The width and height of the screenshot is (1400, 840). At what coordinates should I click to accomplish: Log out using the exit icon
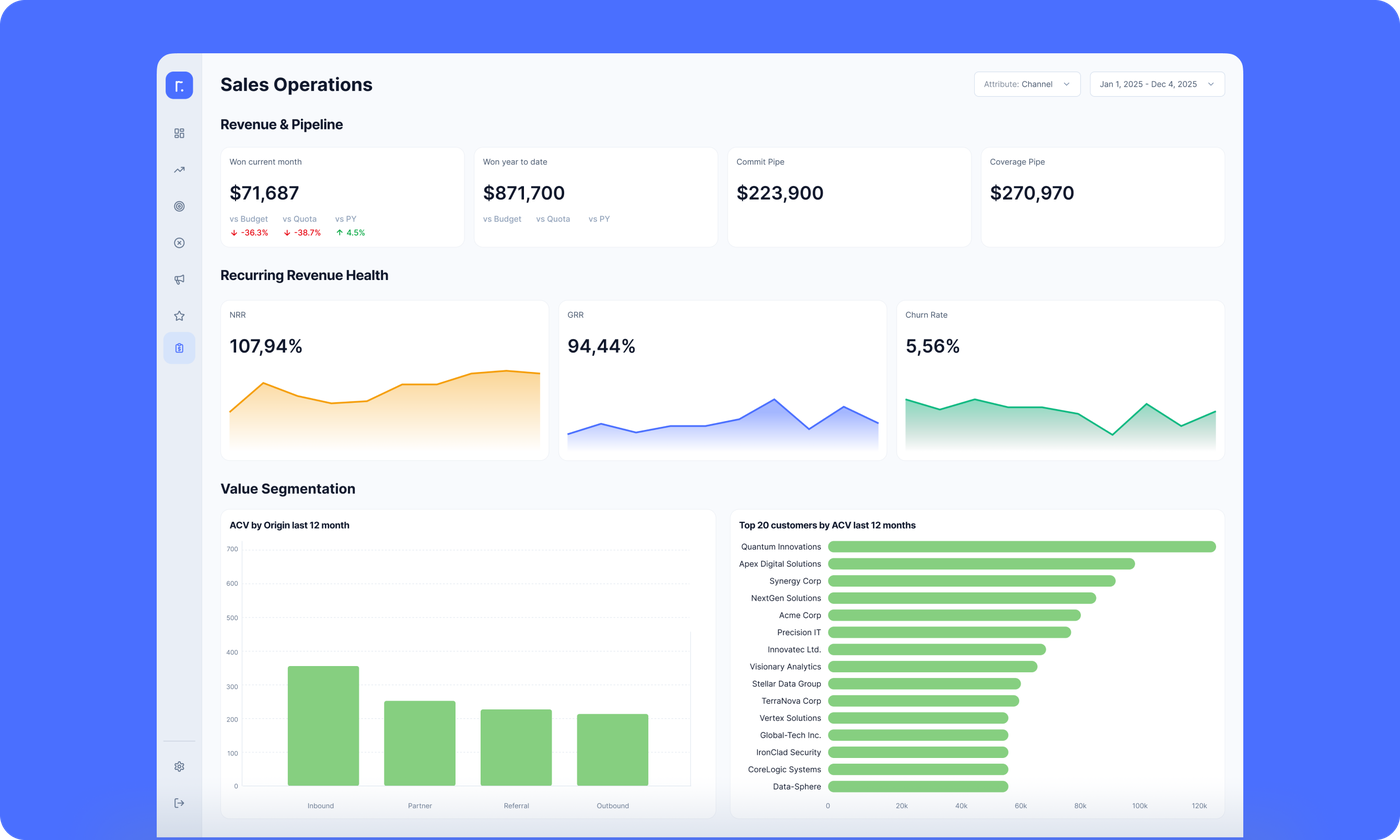[x=179, y=803]
